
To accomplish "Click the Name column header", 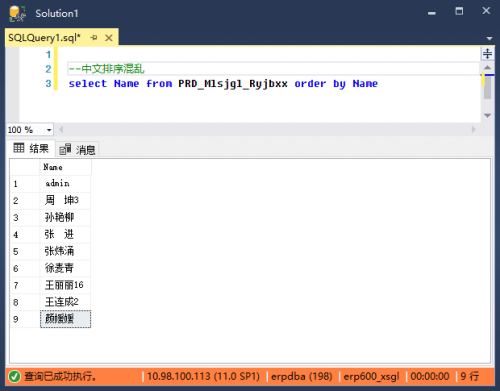I will pyautogui.click(x=65, y=167).
